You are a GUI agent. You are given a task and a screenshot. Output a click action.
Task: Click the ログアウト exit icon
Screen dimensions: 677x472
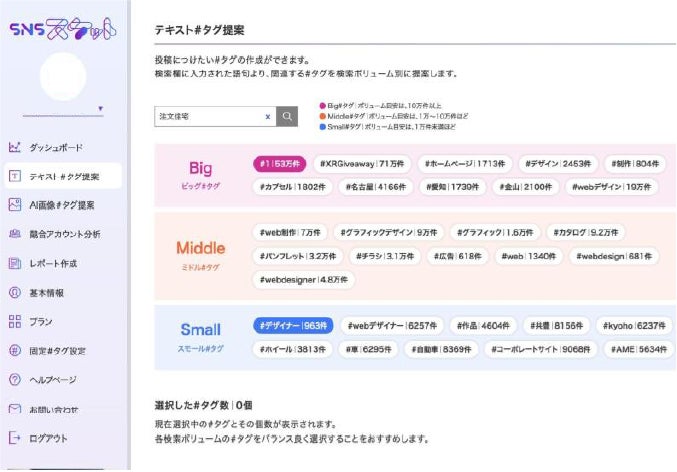15,438
